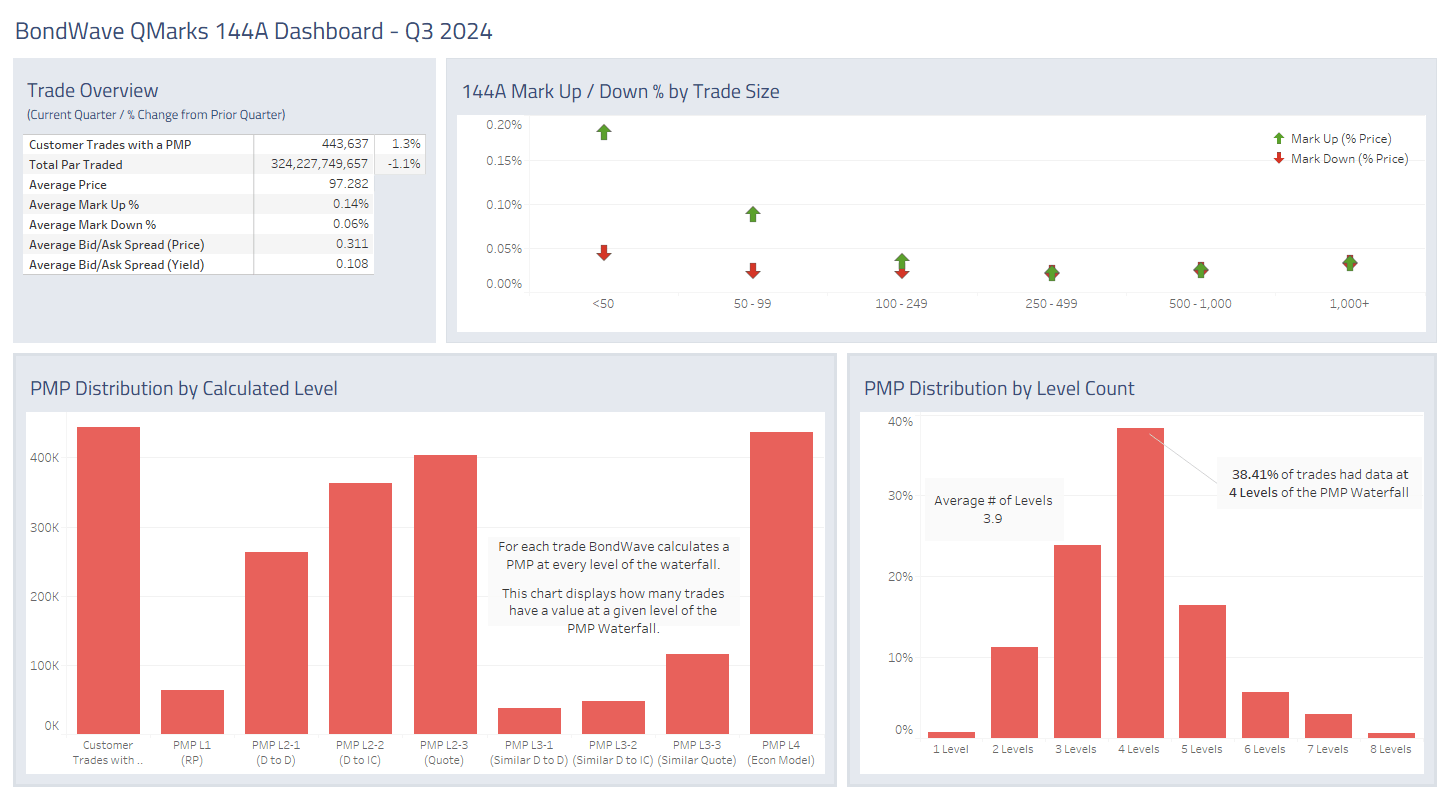Click the PMP L4 (Econ Model) bar
Viewport: 1450px width, 800px height.
tap(781, 583)
